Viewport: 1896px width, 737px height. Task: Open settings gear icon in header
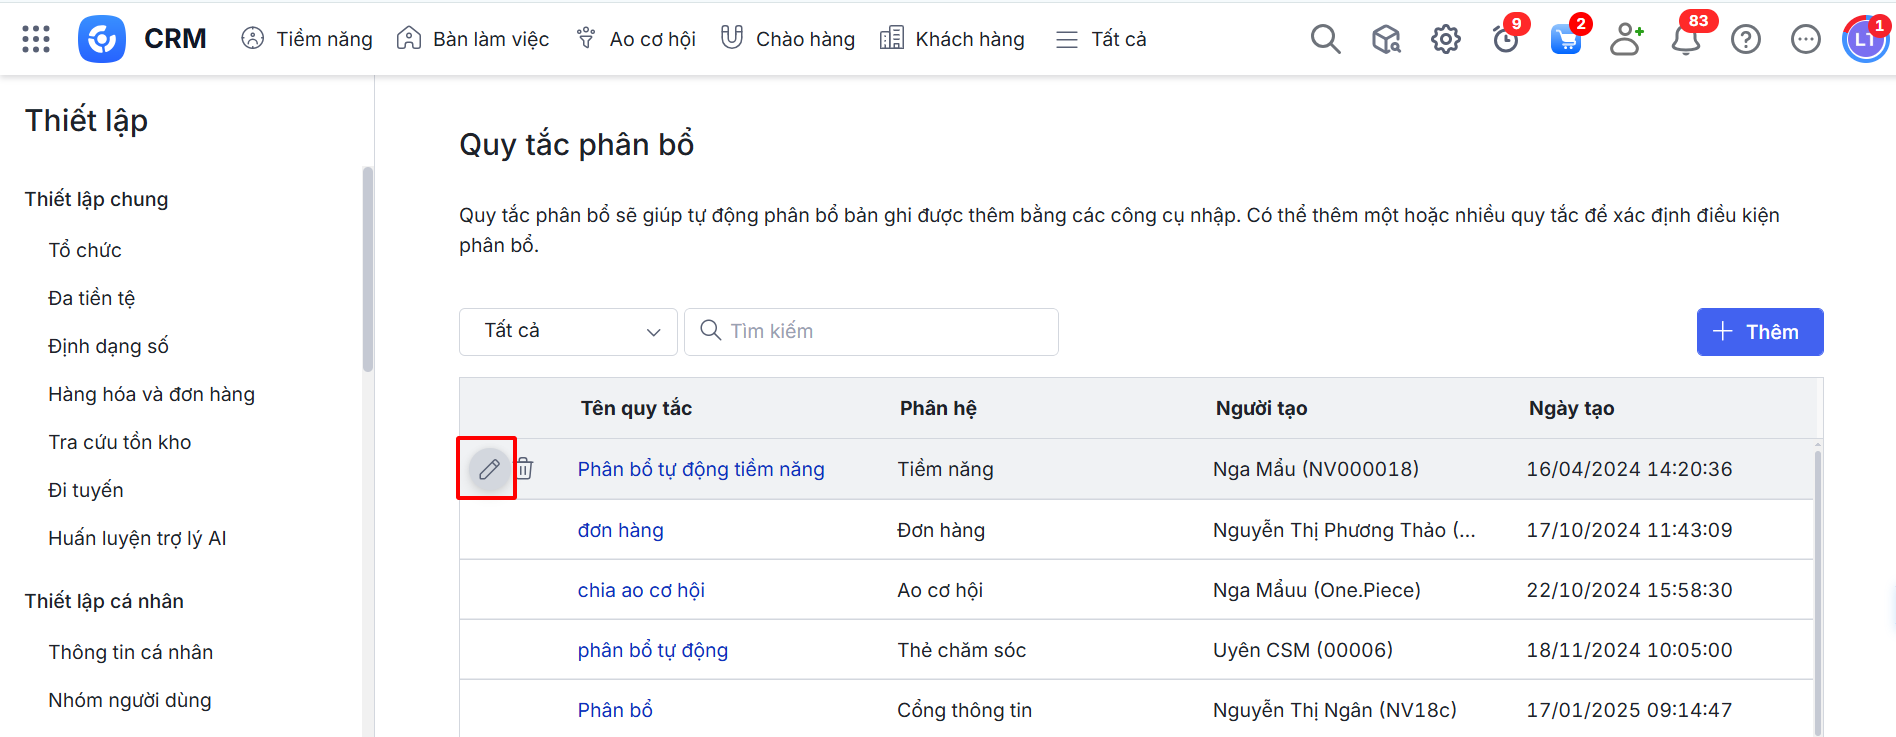click(1445, 39)
